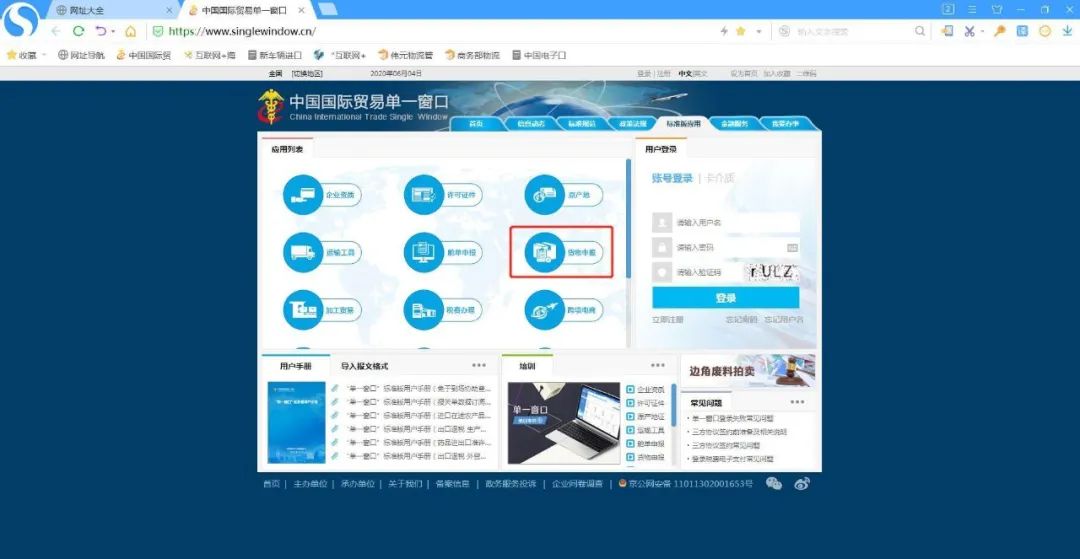
Task: Select the 首页 navigation tab
Action: click(476, 124)
